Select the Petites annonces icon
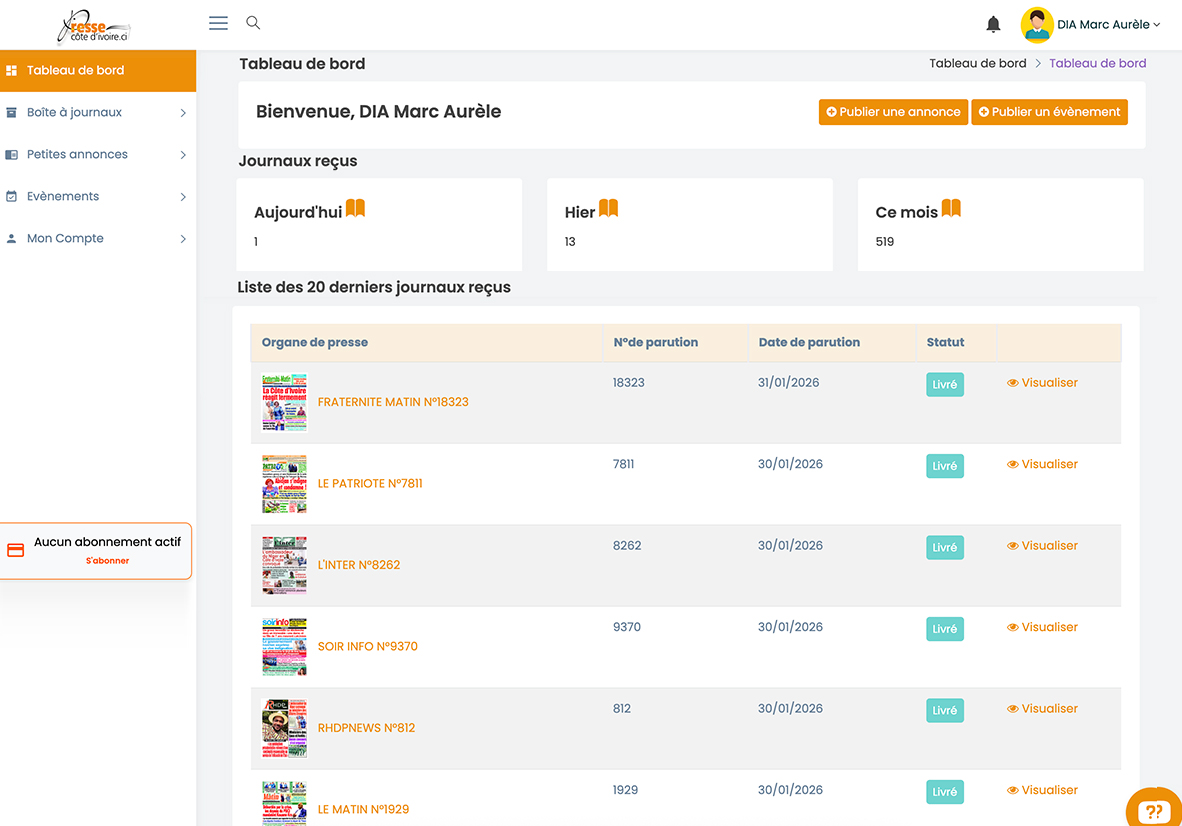1182x826 pixels. point(14,154)
